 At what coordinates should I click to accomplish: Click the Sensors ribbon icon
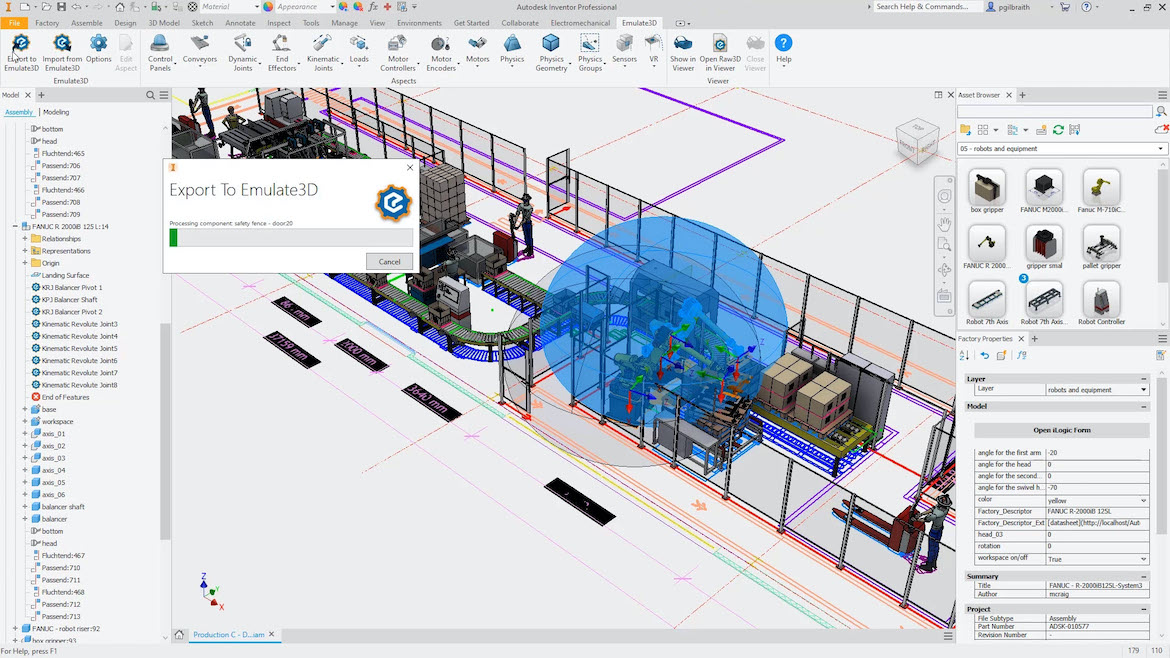[x=624, y=45]
